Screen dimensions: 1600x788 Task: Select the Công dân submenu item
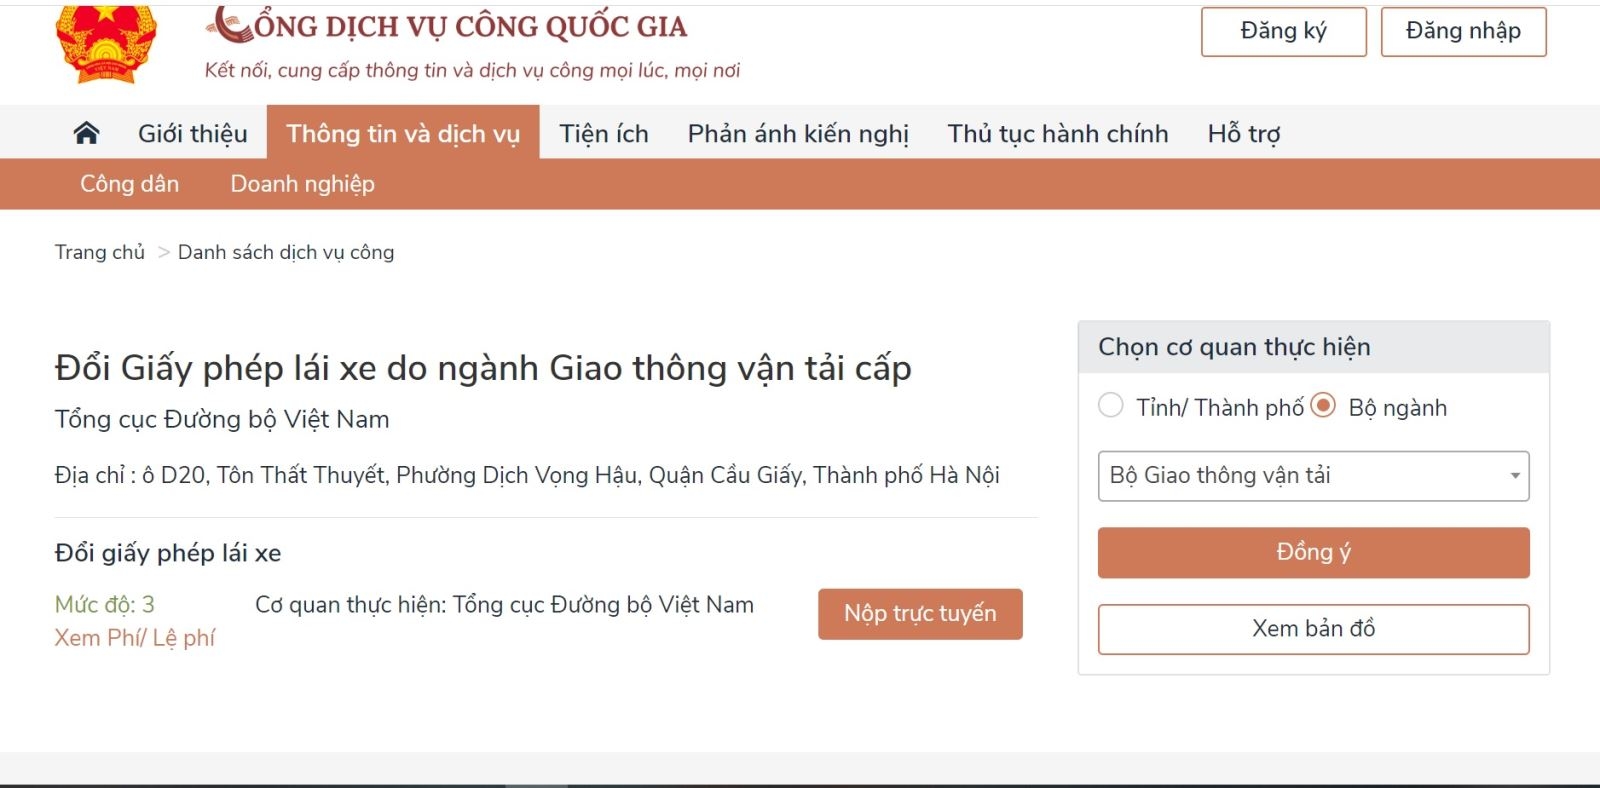point(130,184)
